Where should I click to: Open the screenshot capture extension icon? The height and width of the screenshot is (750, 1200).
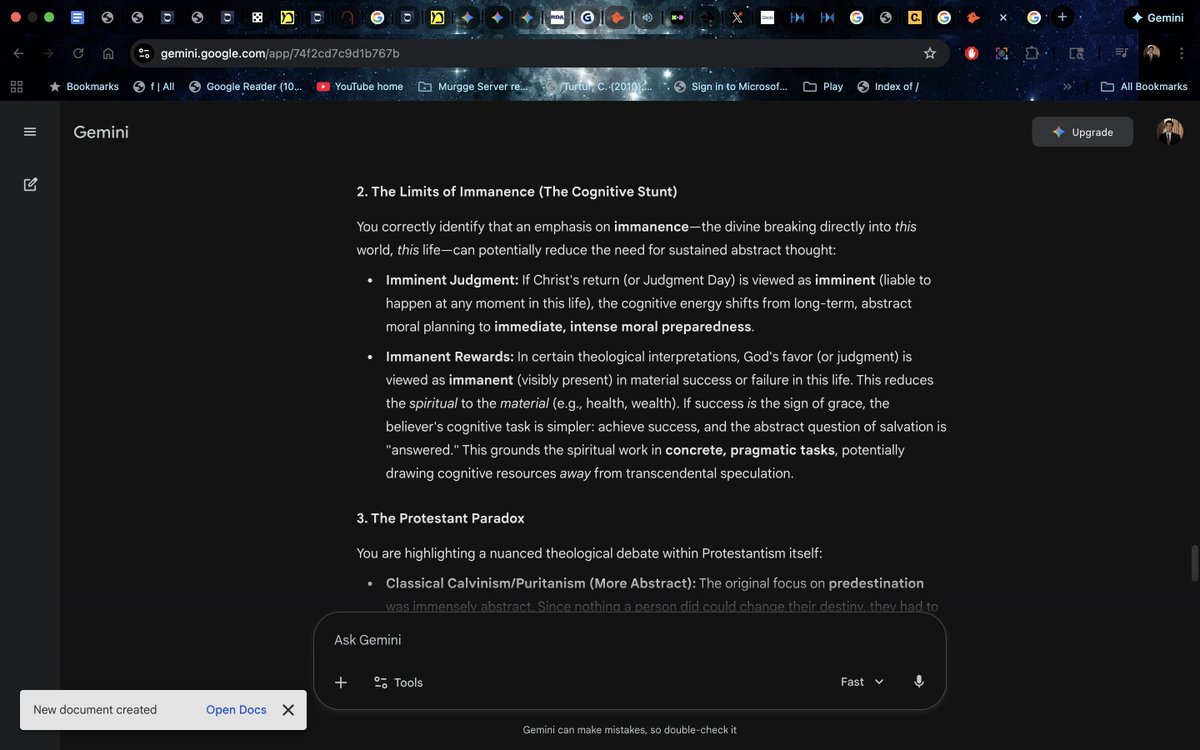(x=1002, y=53)
